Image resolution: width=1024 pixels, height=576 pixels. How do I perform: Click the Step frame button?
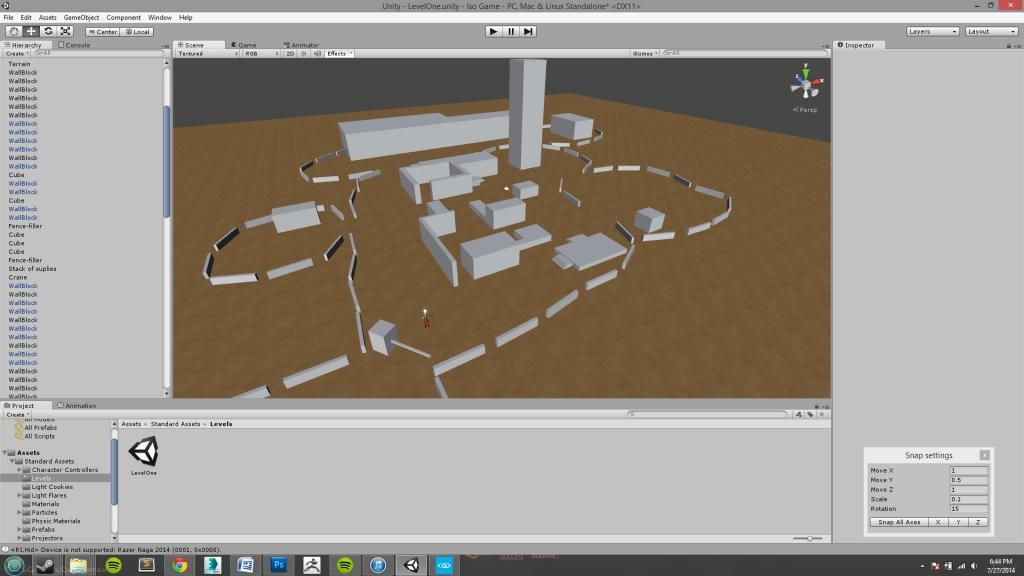pyautogui.click(x=529, y=31)
